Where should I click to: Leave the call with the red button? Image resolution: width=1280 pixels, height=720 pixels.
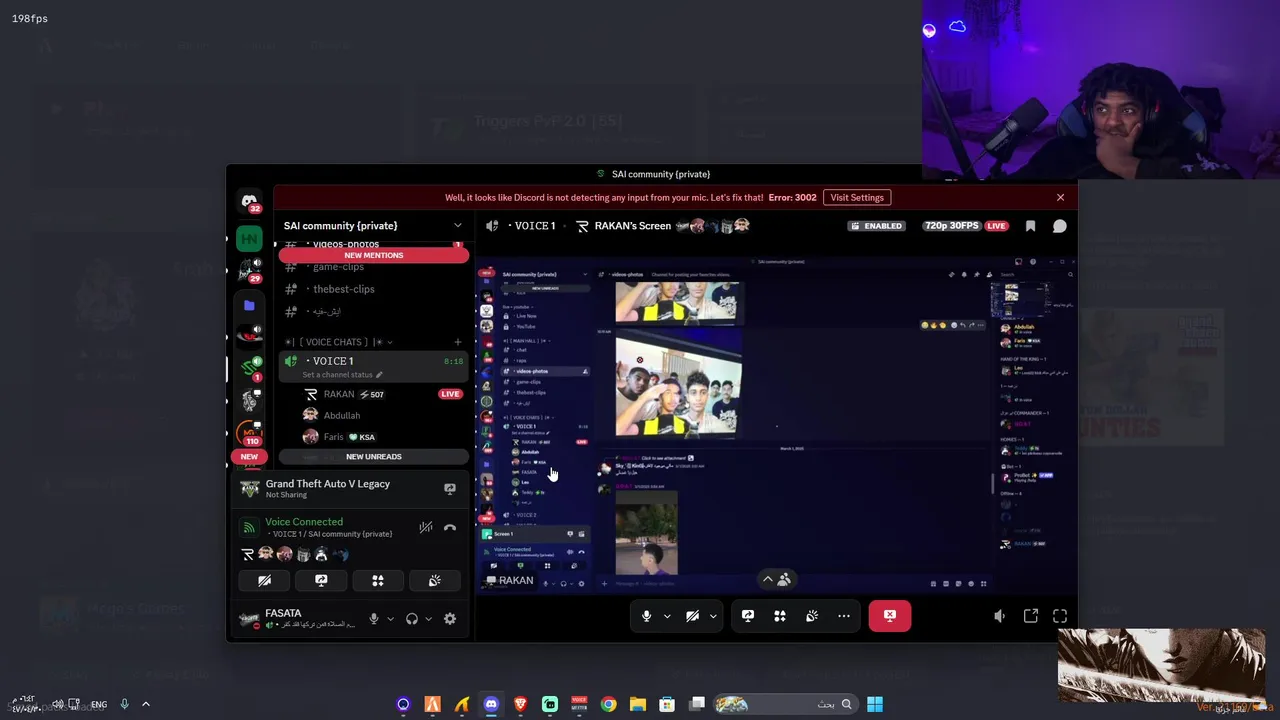coord(890,616)
